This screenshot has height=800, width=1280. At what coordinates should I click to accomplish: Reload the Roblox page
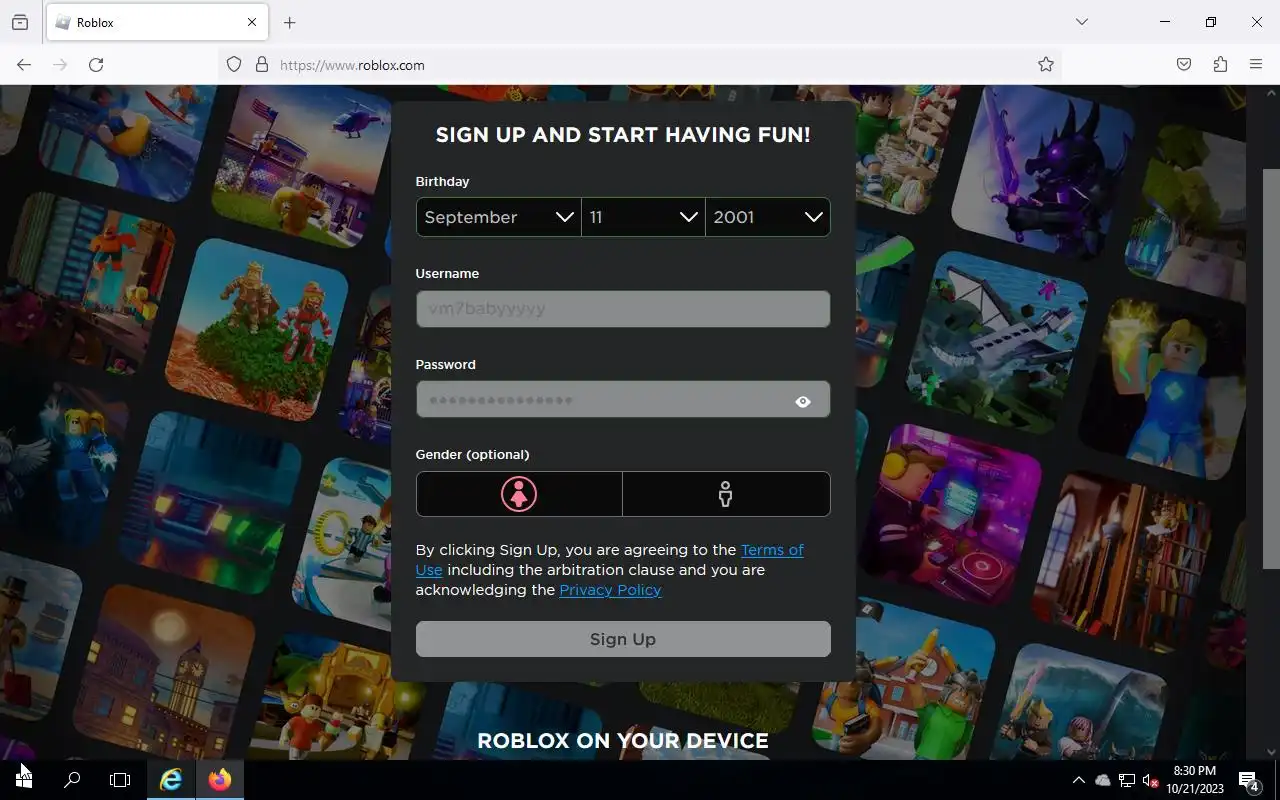click(96, 64)
